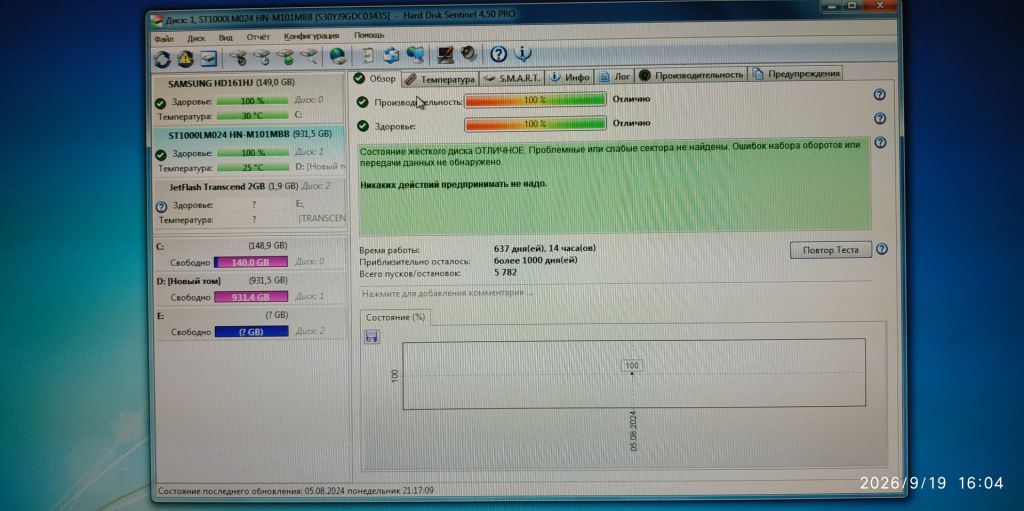Click the document report toolbar icon
This screenshot has width=1024, height=511.
[368, 56]
